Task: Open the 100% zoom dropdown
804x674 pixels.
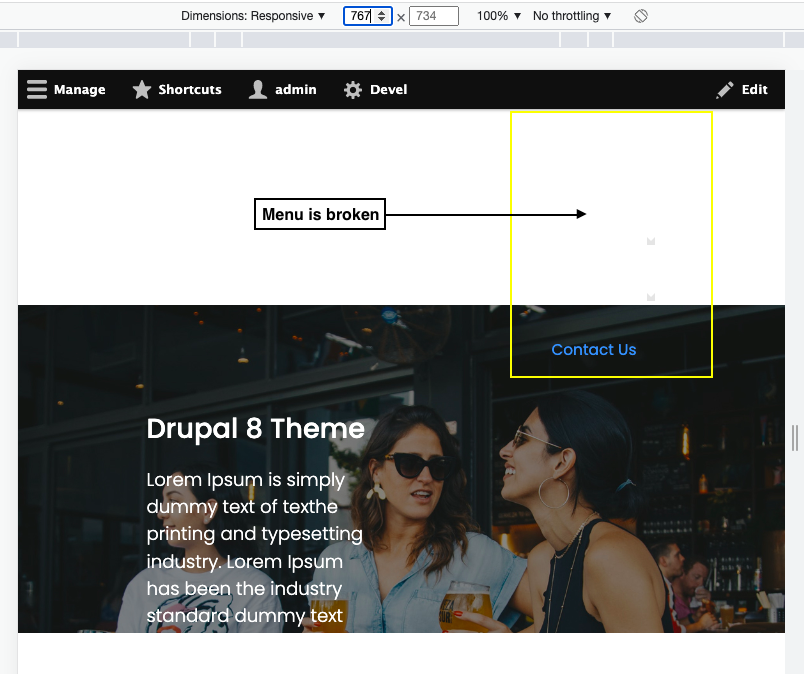Action: (x=498, y=15)
